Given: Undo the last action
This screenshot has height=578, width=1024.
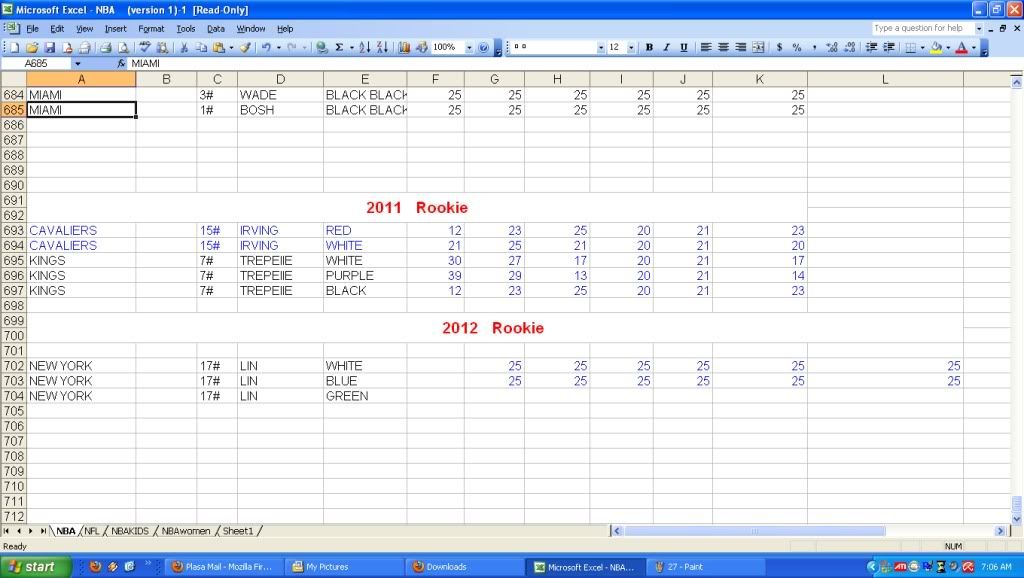Looking at the screenshot, I should [x=266, y=47].
